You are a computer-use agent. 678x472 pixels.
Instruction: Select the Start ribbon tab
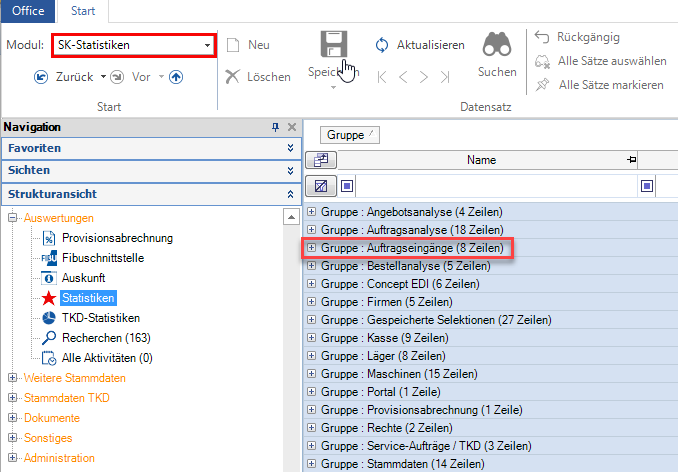[x=83, y=13]
